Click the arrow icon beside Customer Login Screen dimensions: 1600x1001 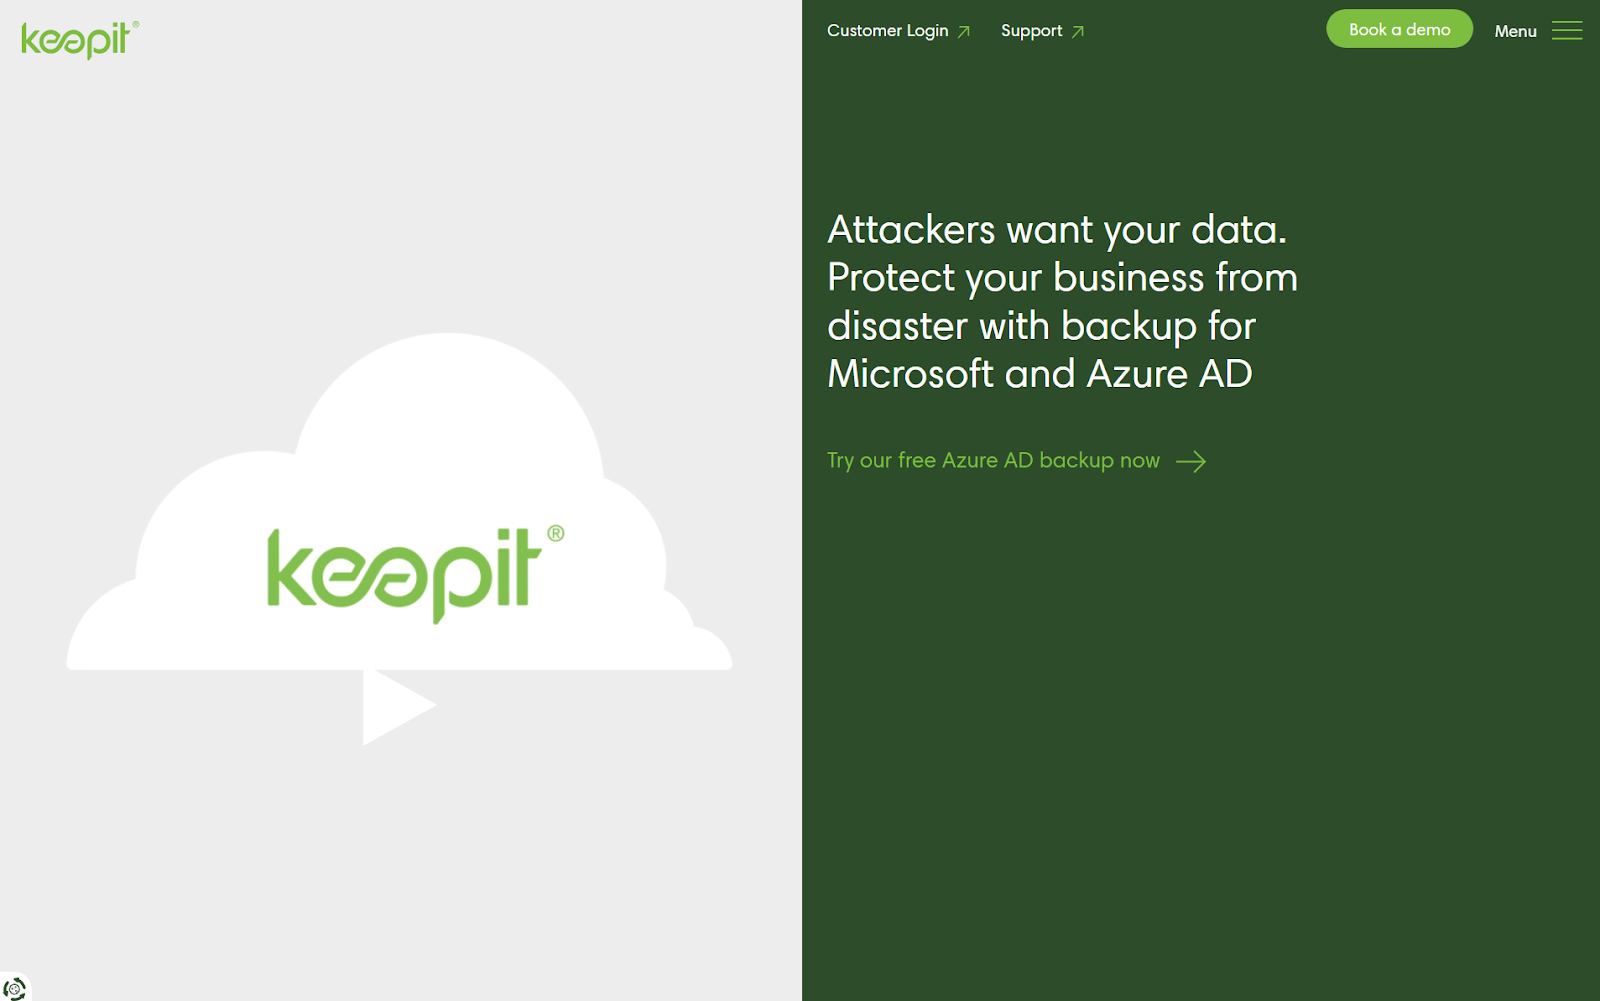(x=964, y=32)
